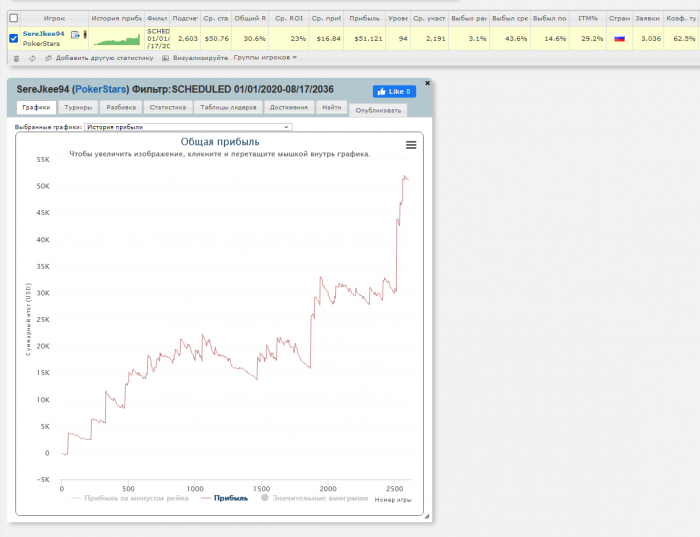Click the 29.2% ITM cell

point(588,39)
